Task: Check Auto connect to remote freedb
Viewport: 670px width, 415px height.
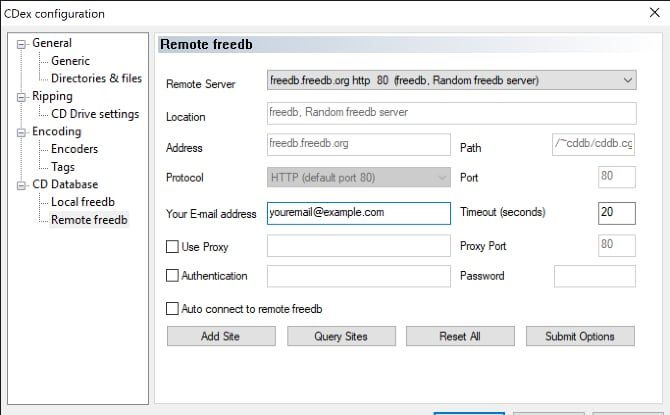Action: pos(172,309)
